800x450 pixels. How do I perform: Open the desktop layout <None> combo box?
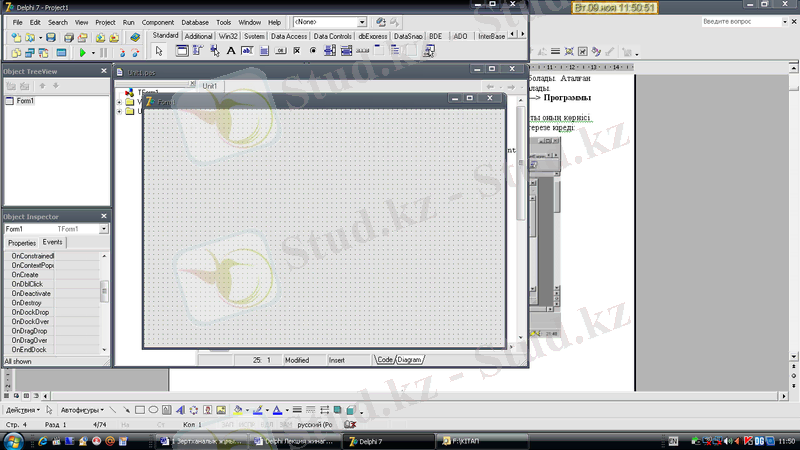click(330, 22)
